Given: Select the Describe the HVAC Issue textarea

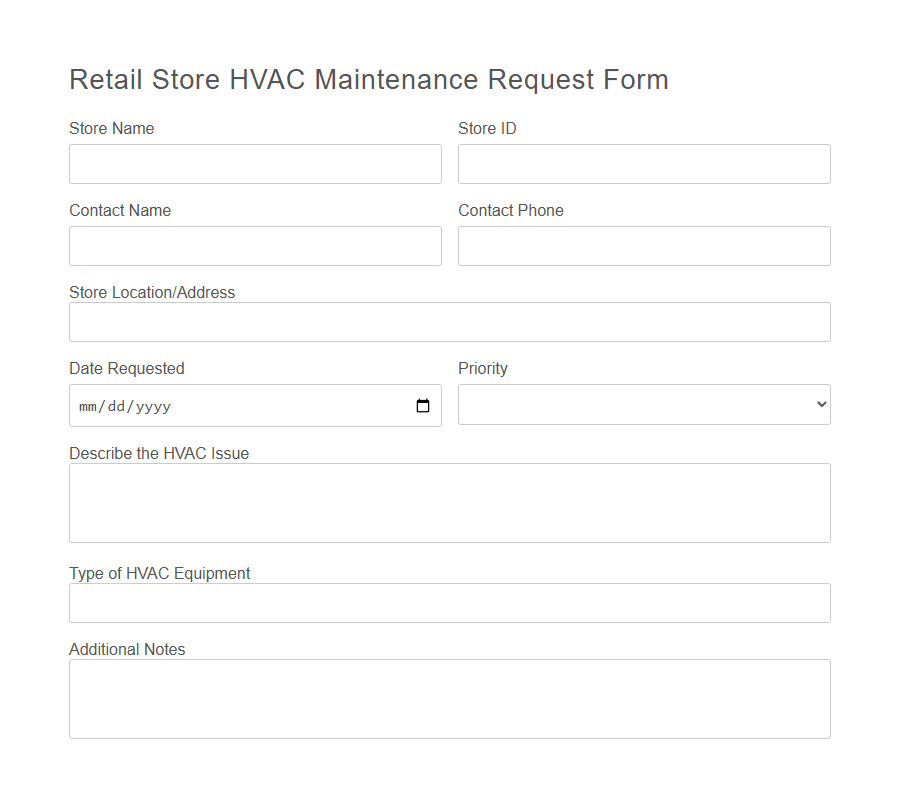Looking at the screenshot, I should 449,502.
